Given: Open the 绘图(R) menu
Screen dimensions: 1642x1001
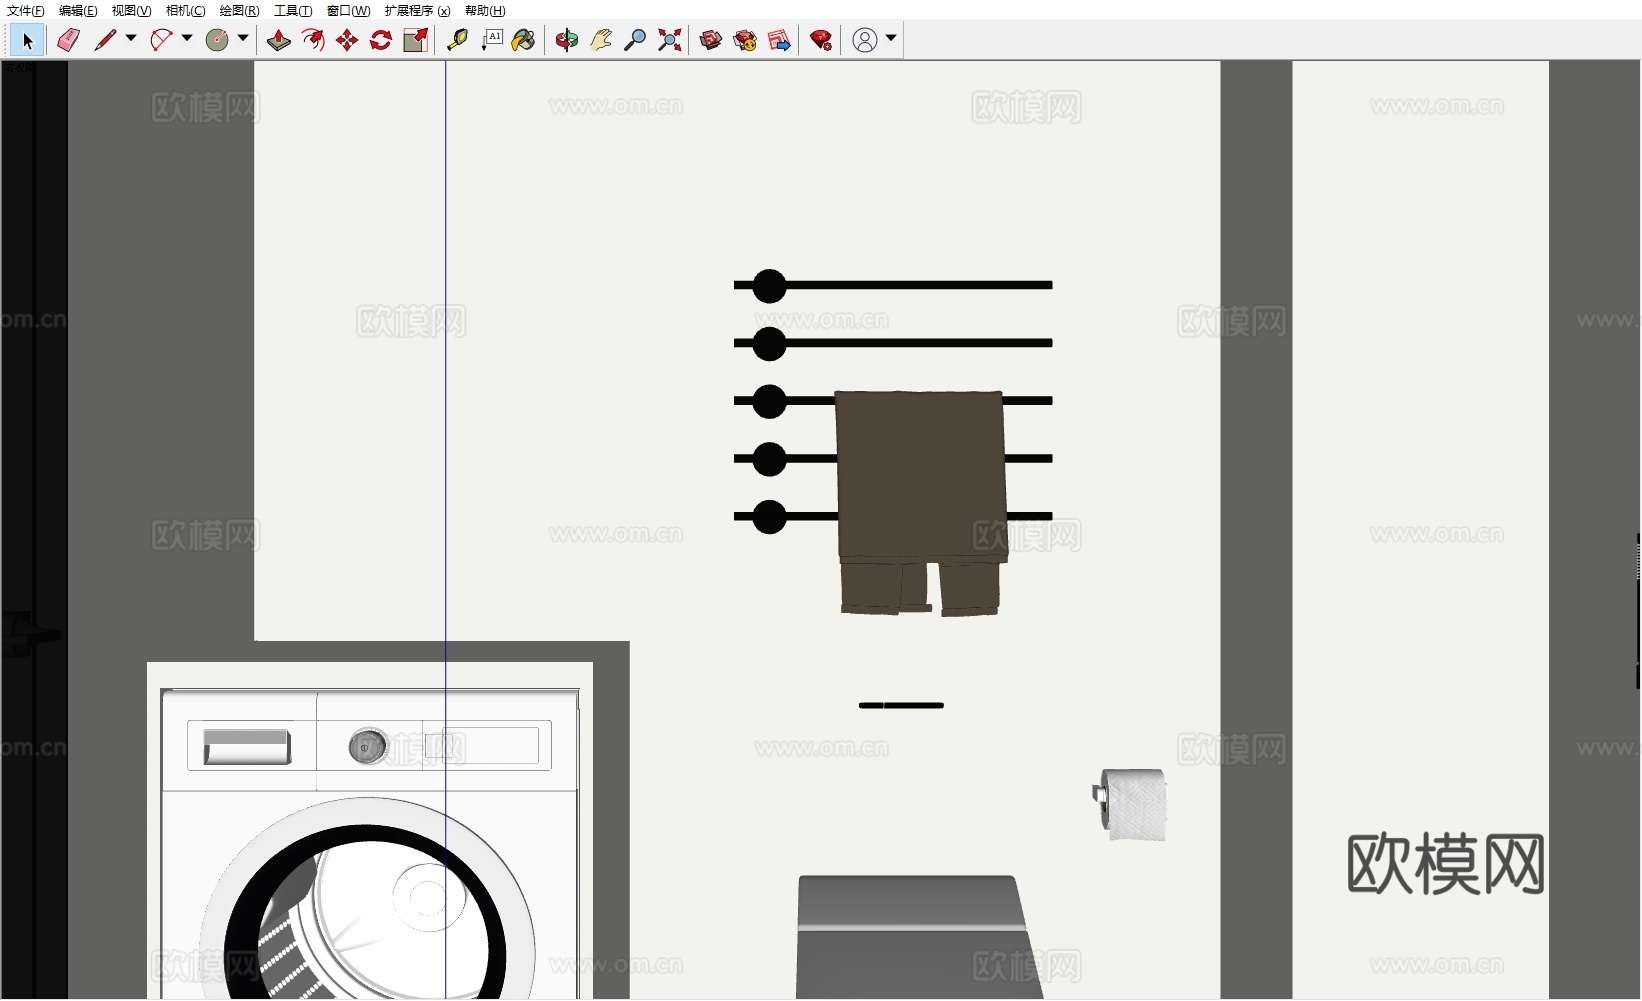Looking at the screenshot, I should [239, 11].
